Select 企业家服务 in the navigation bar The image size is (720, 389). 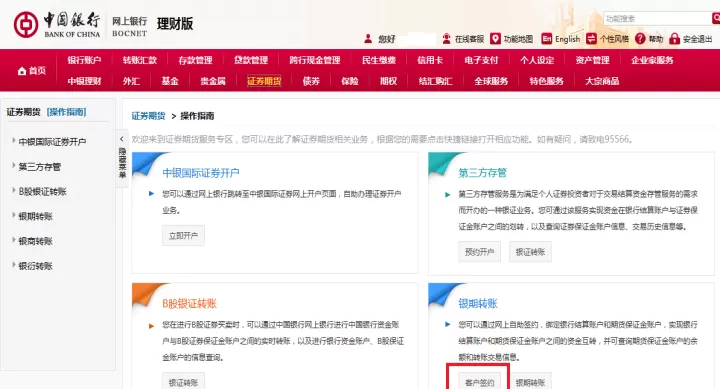[652, 60]
